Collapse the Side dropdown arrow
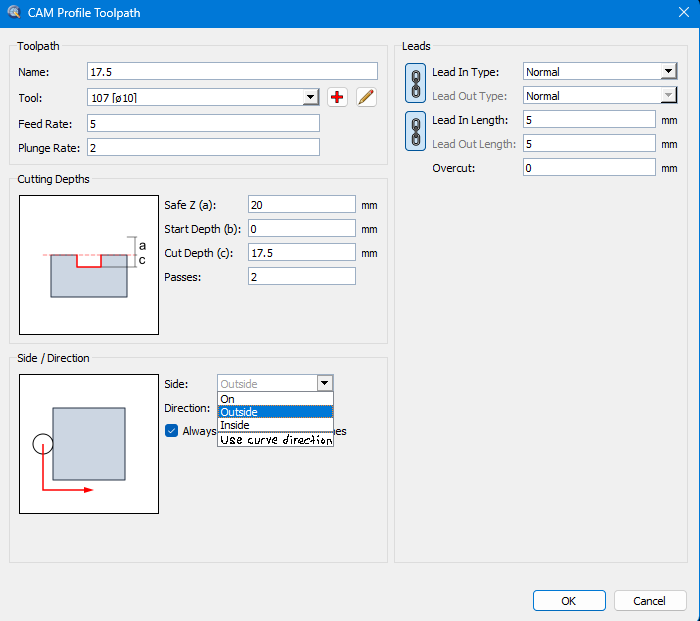The width and height of the screenshot is (700, 621). (x=324, y=383)
